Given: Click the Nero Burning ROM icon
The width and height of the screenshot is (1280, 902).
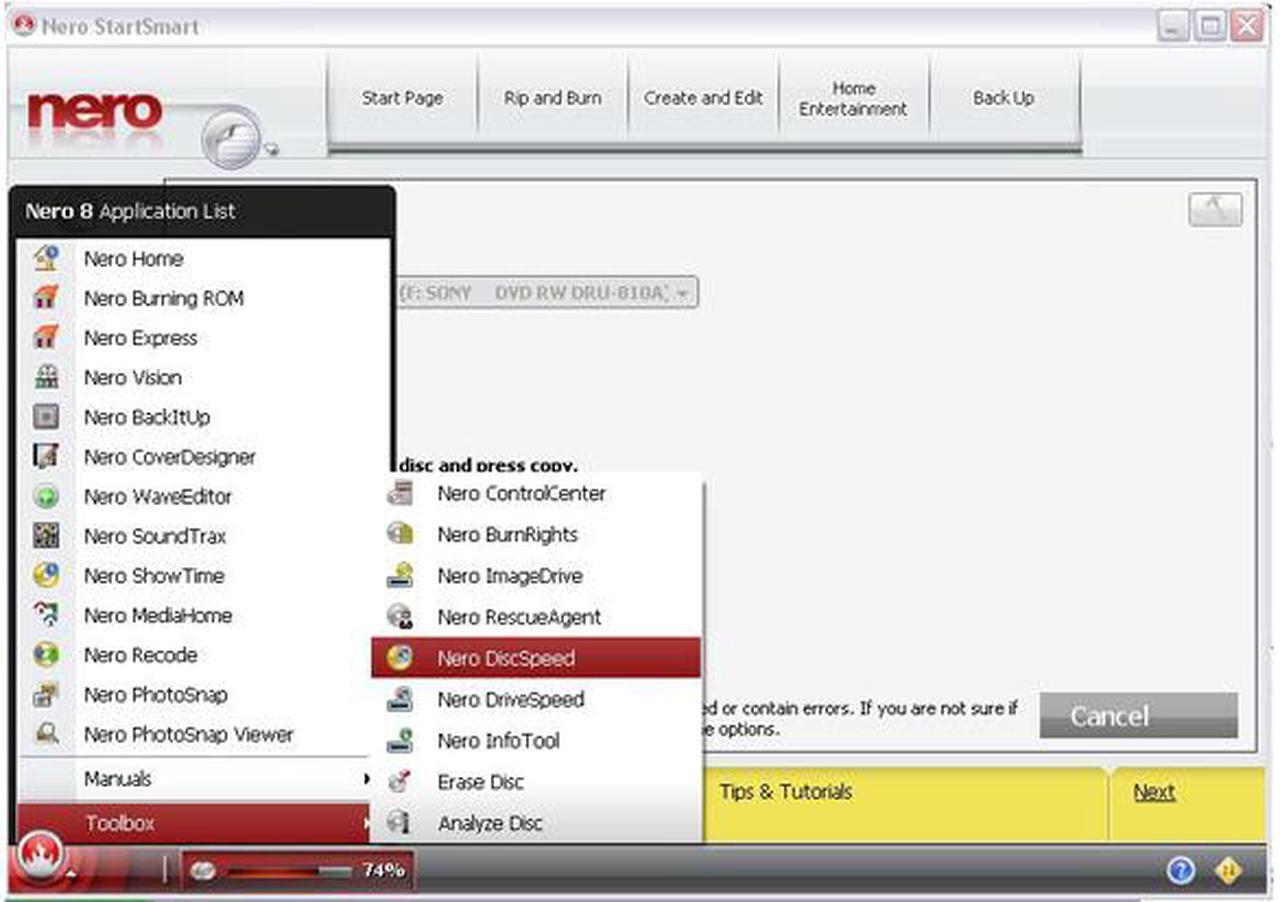Looking at the screenshot, I should 46,298.
